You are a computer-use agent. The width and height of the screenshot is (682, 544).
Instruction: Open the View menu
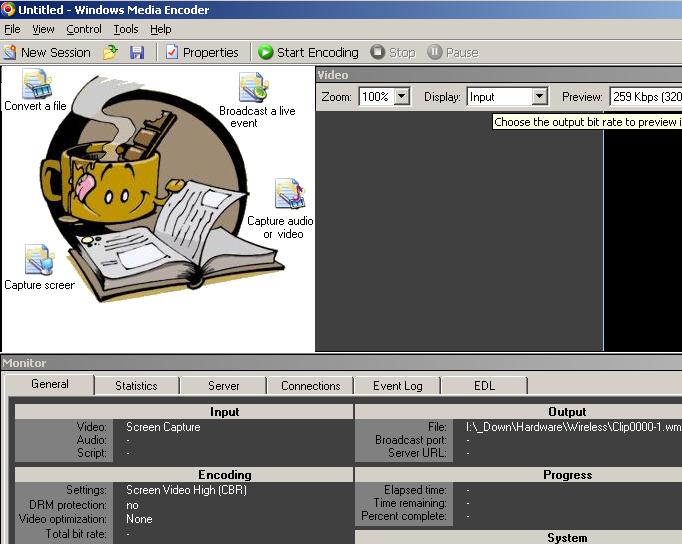coord(43,29)
